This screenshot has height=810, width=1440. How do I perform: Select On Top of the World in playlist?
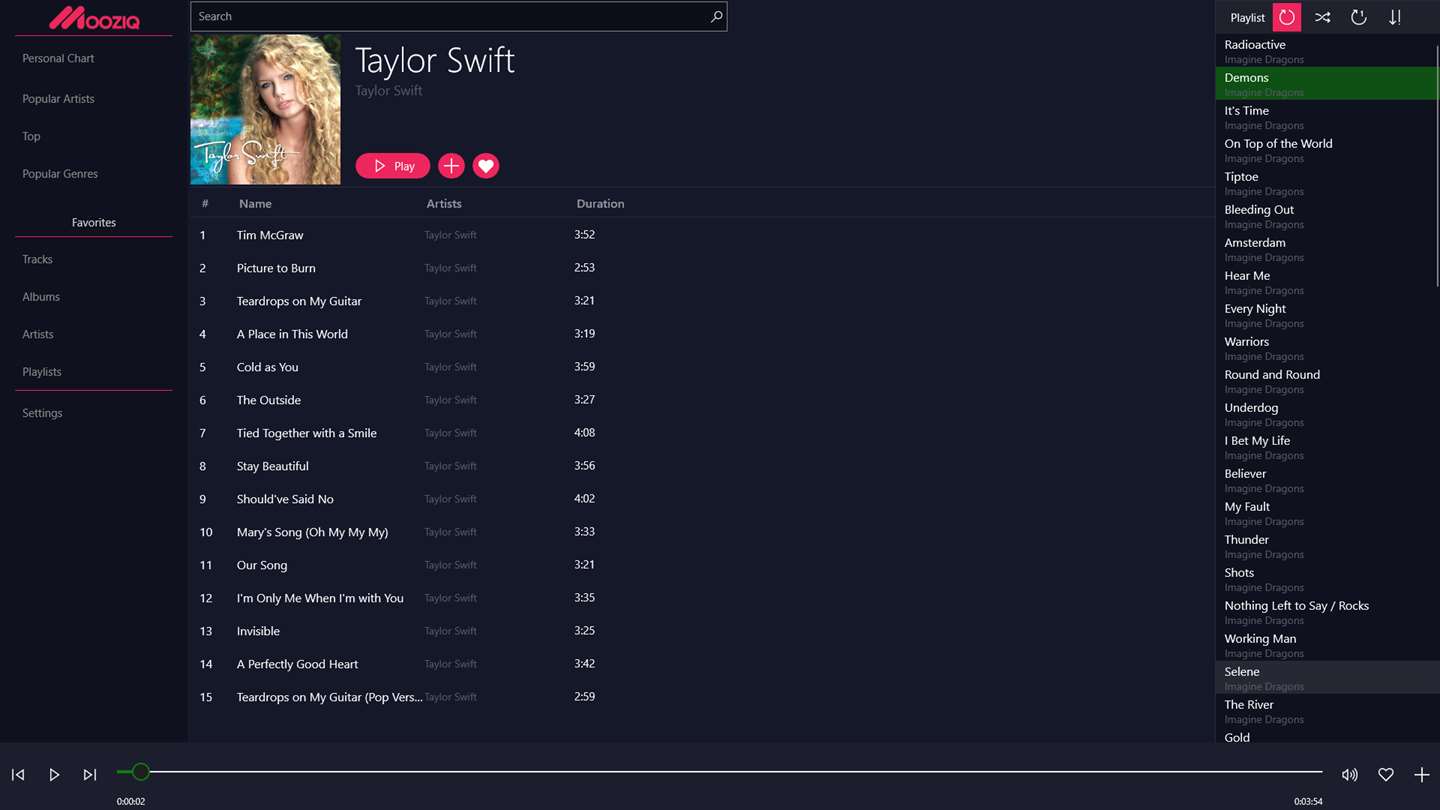point(1325,150)
